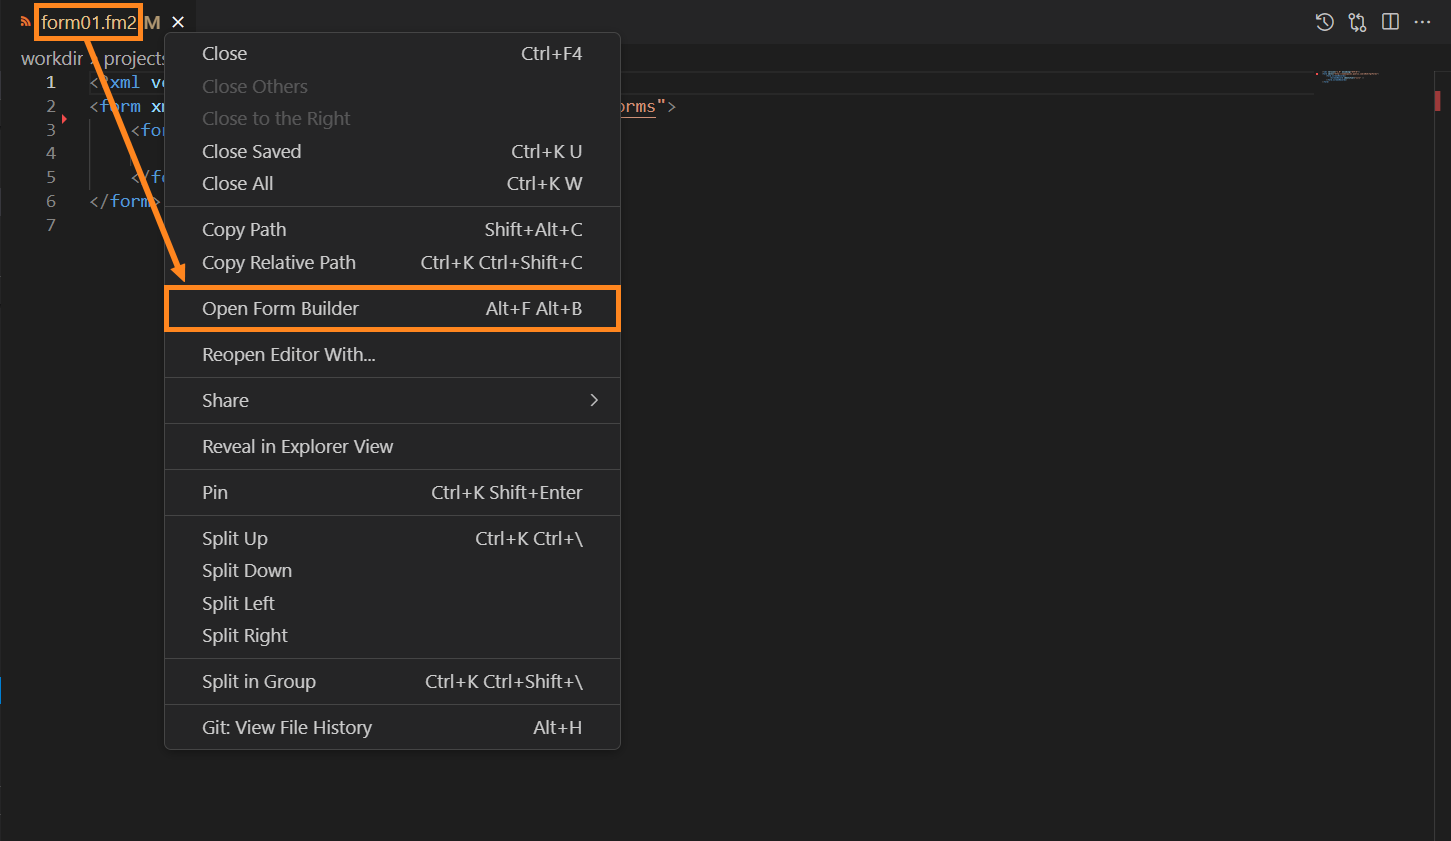Choose Reveal in Explorer View
Image resolution: width=1451 pixels, height=841 pixels.
tap(297, 446)
